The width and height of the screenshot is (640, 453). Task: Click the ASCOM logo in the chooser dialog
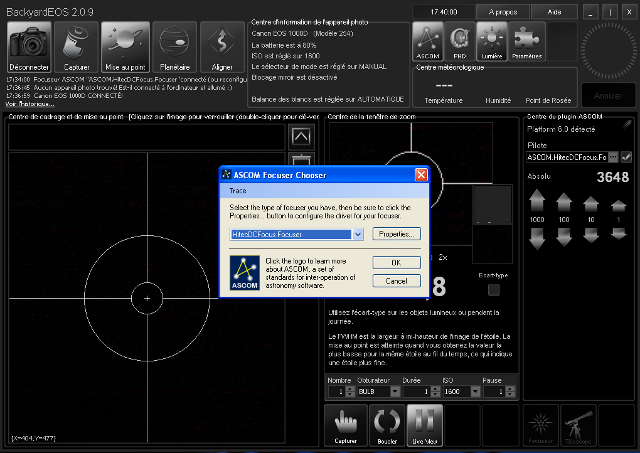[x=244, y=273]
